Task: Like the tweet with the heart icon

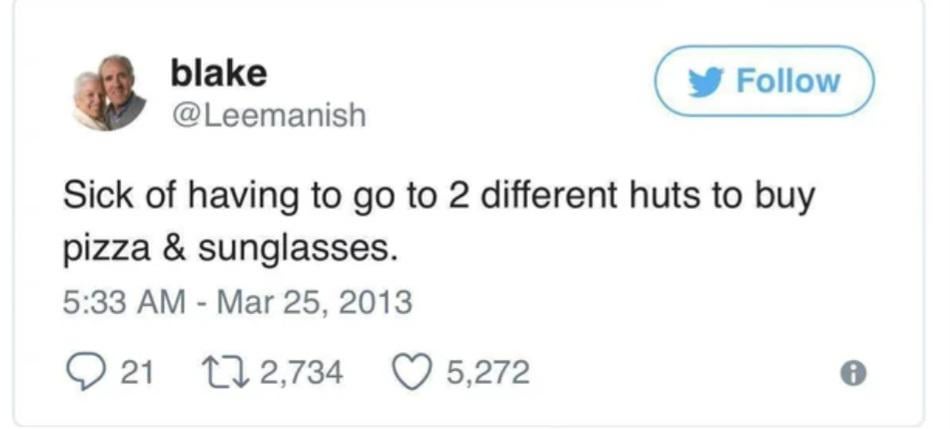Action: click(410, 373)
